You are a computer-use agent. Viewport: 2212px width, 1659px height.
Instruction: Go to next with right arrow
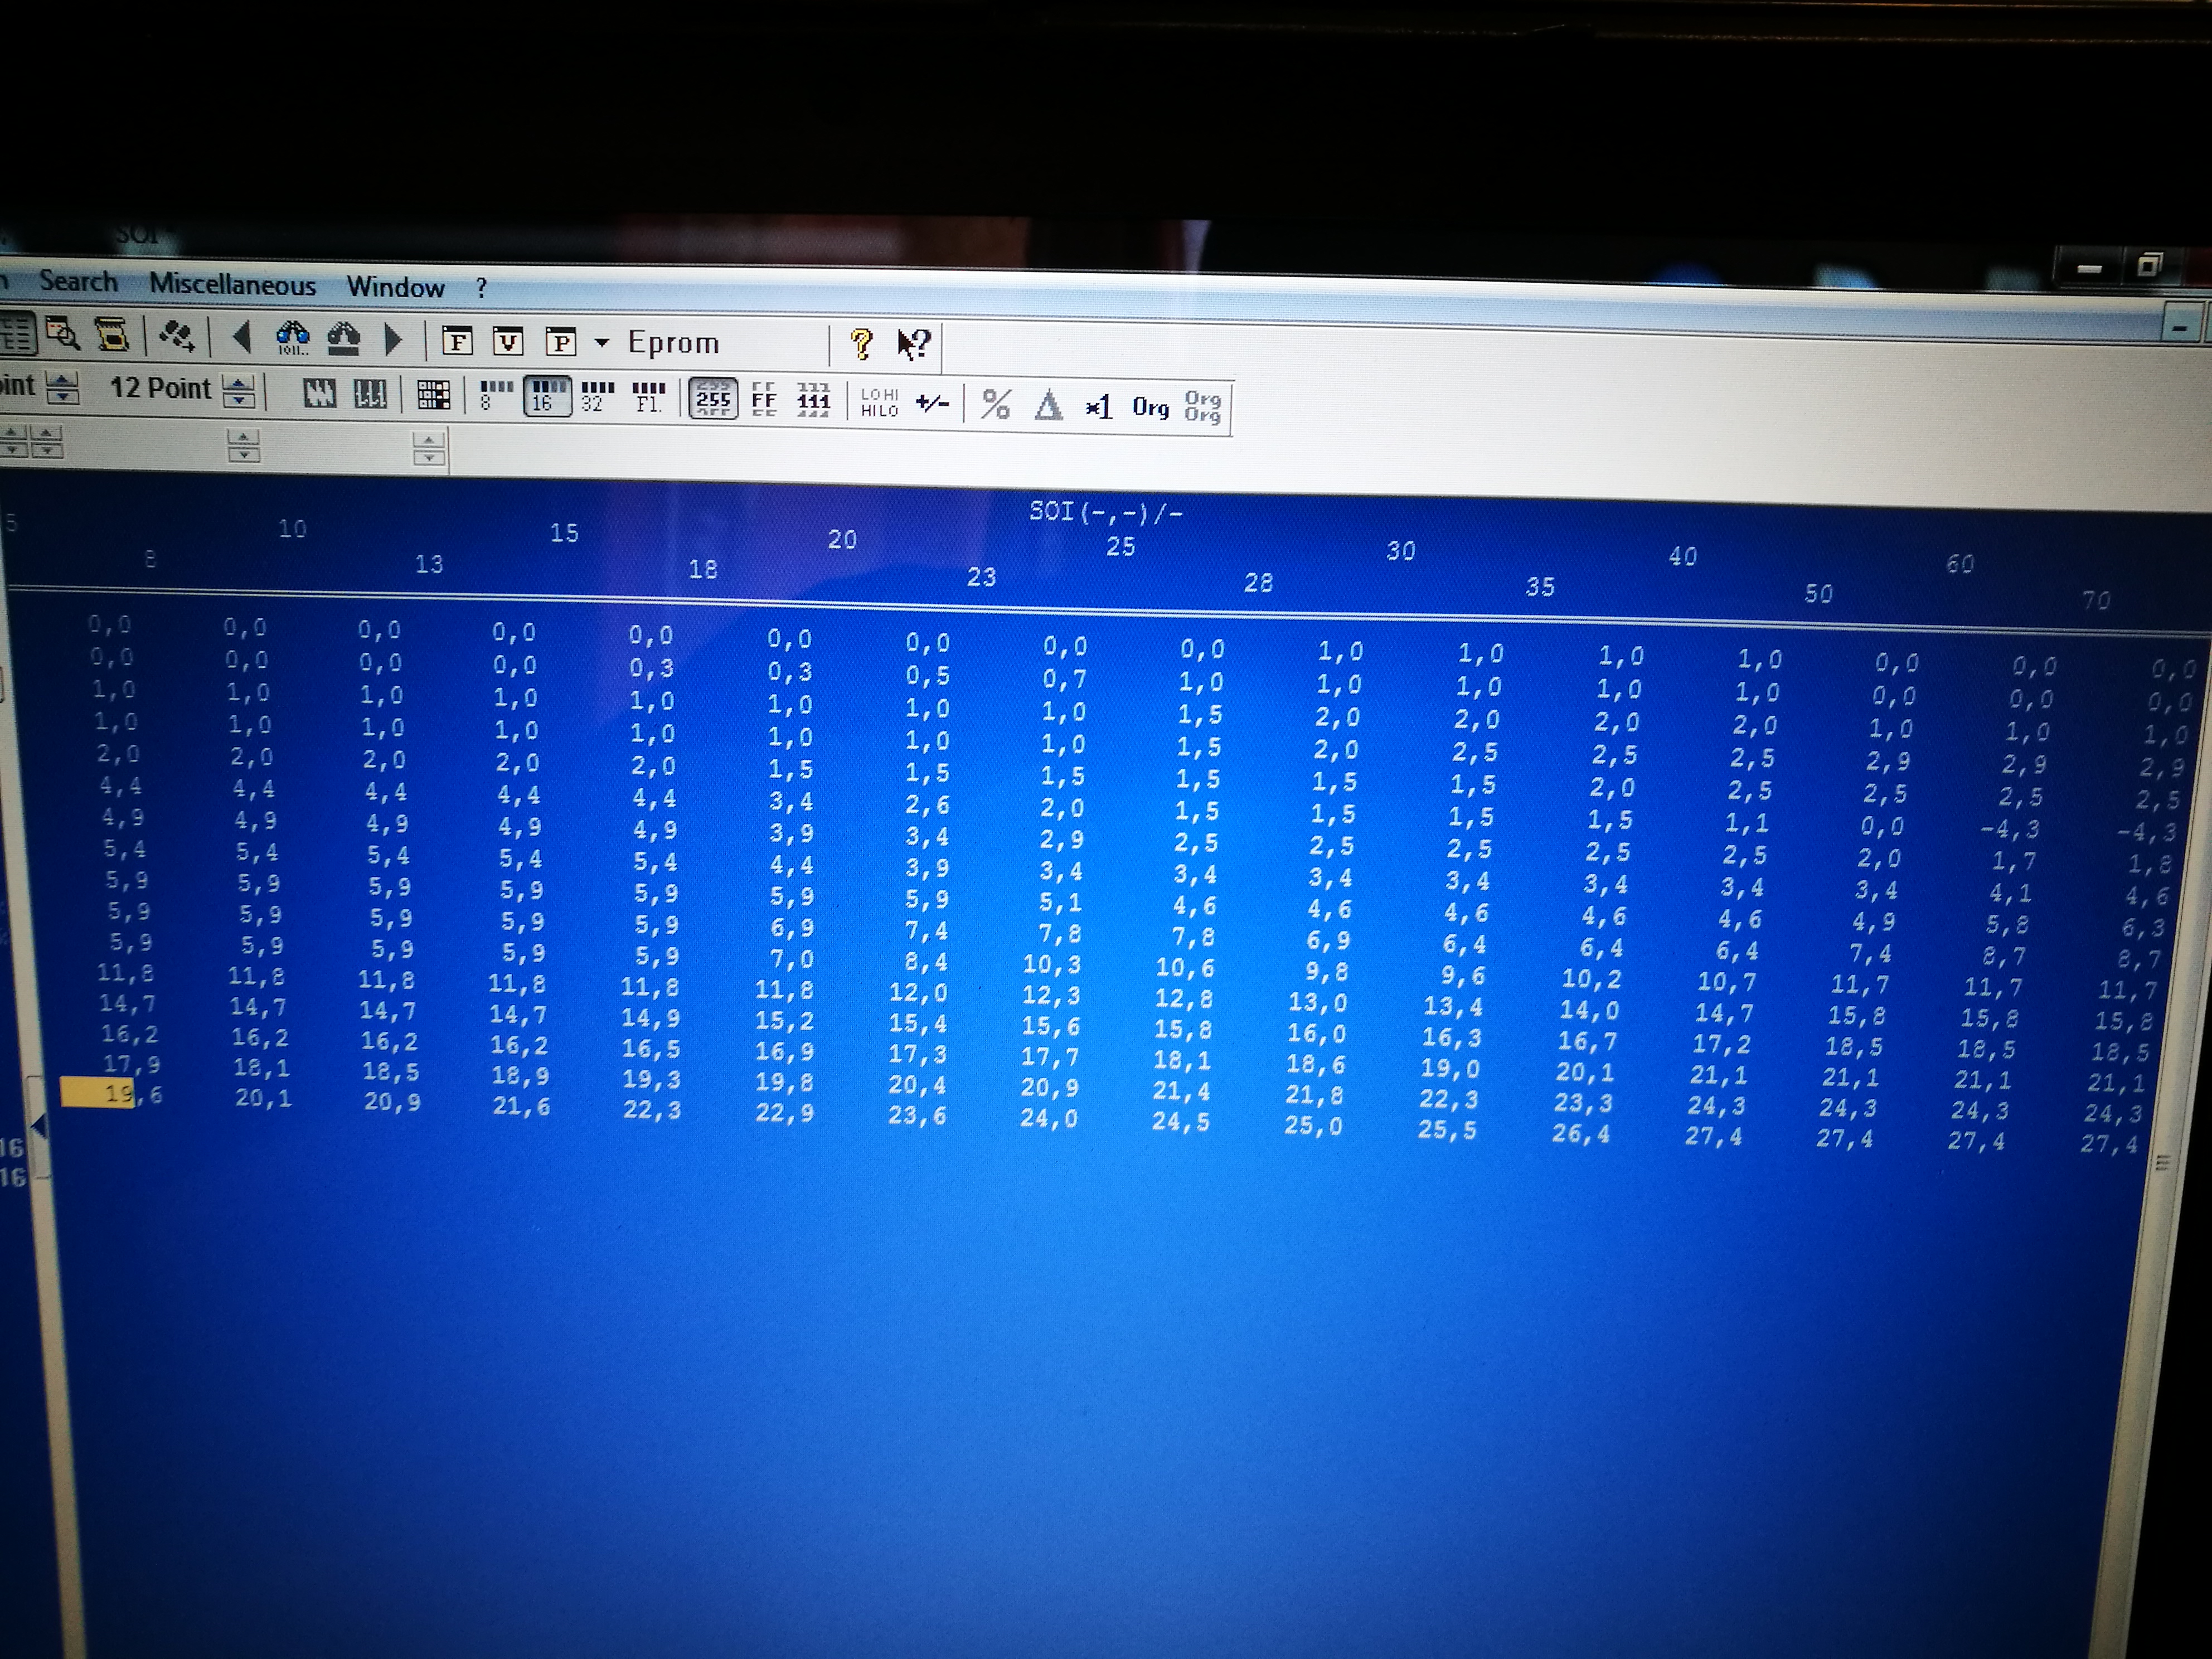(x=393, y=340)
